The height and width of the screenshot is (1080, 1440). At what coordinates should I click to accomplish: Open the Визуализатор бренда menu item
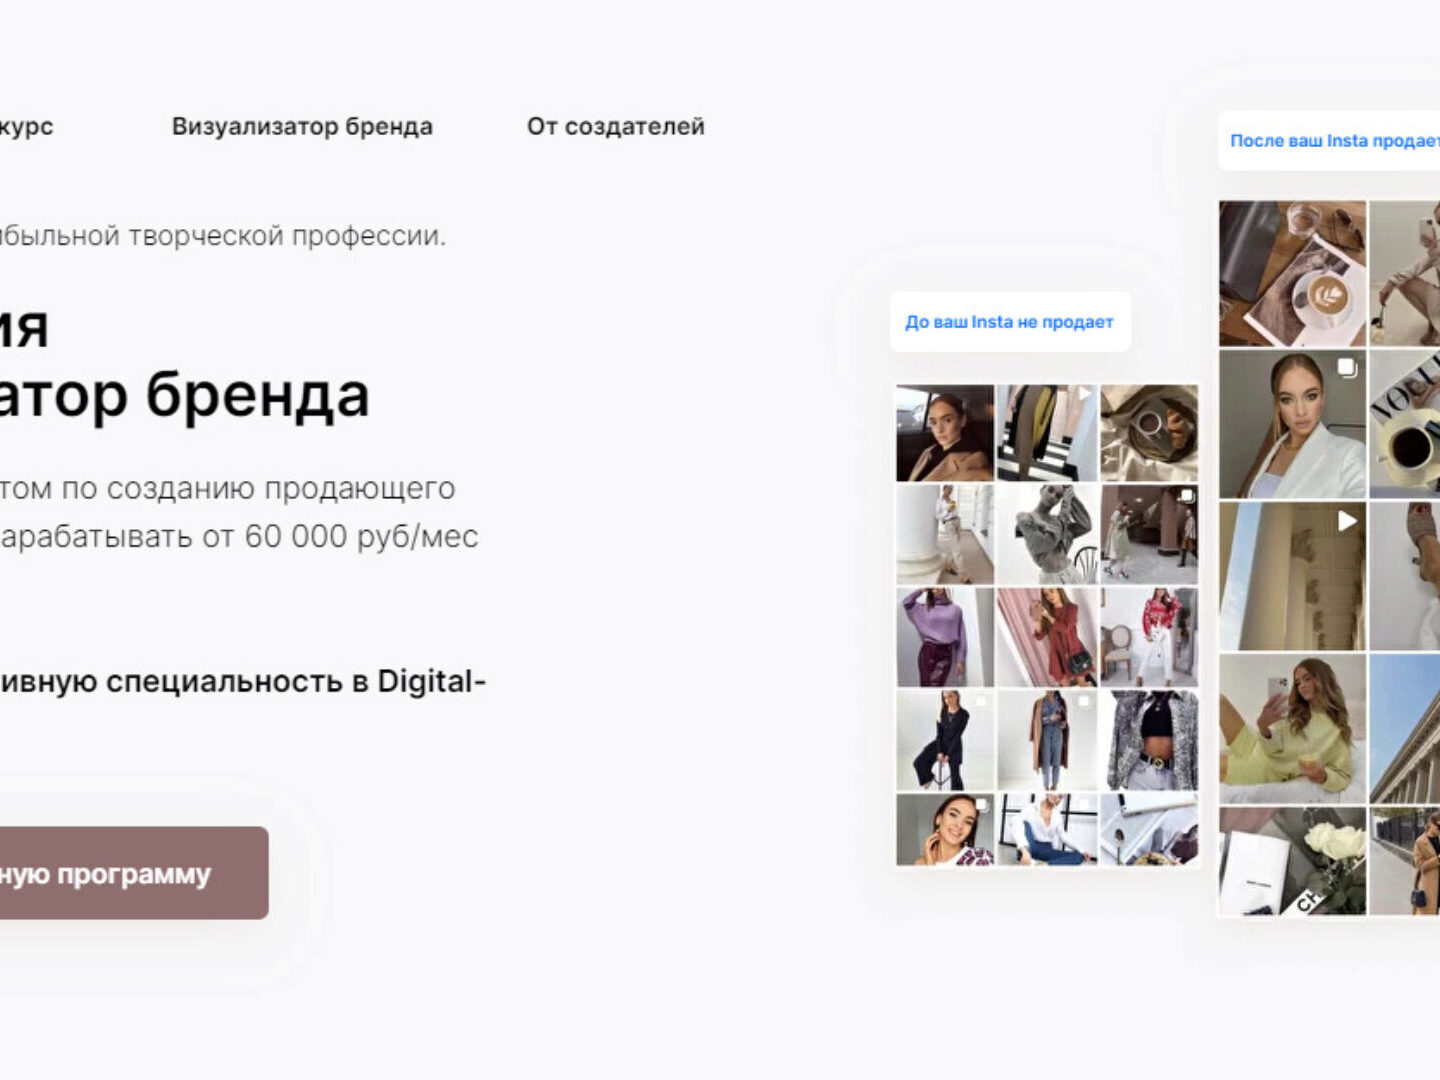302,127
